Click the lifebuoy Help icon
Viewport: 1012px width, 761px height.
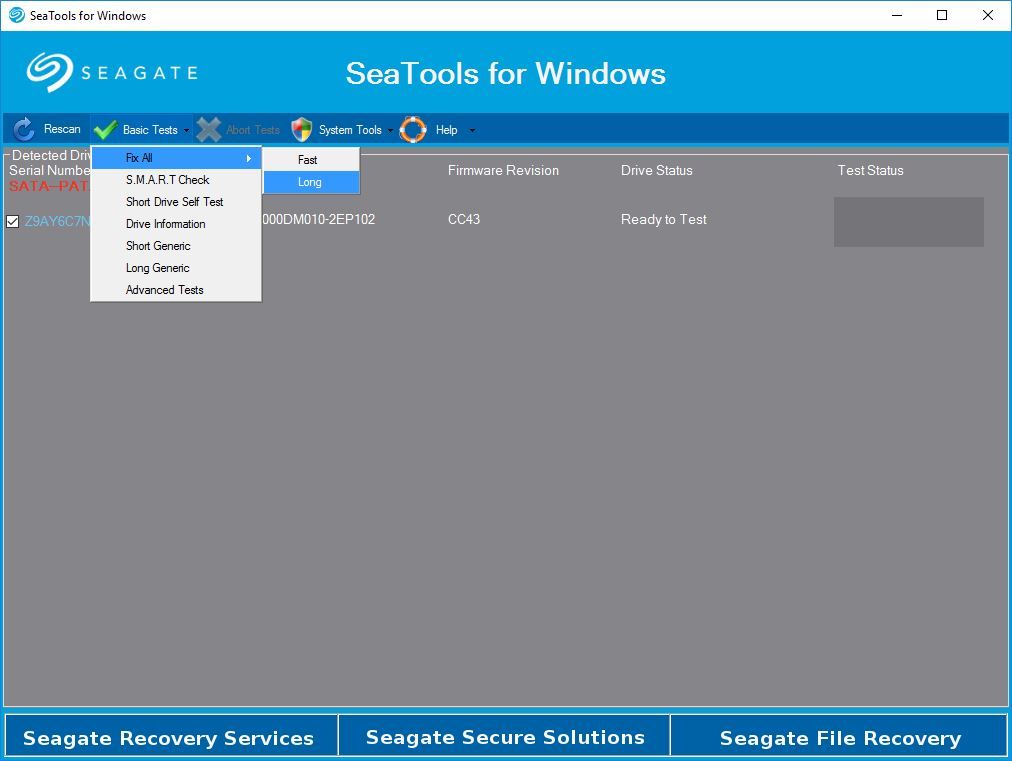click(x=413, y=130)
